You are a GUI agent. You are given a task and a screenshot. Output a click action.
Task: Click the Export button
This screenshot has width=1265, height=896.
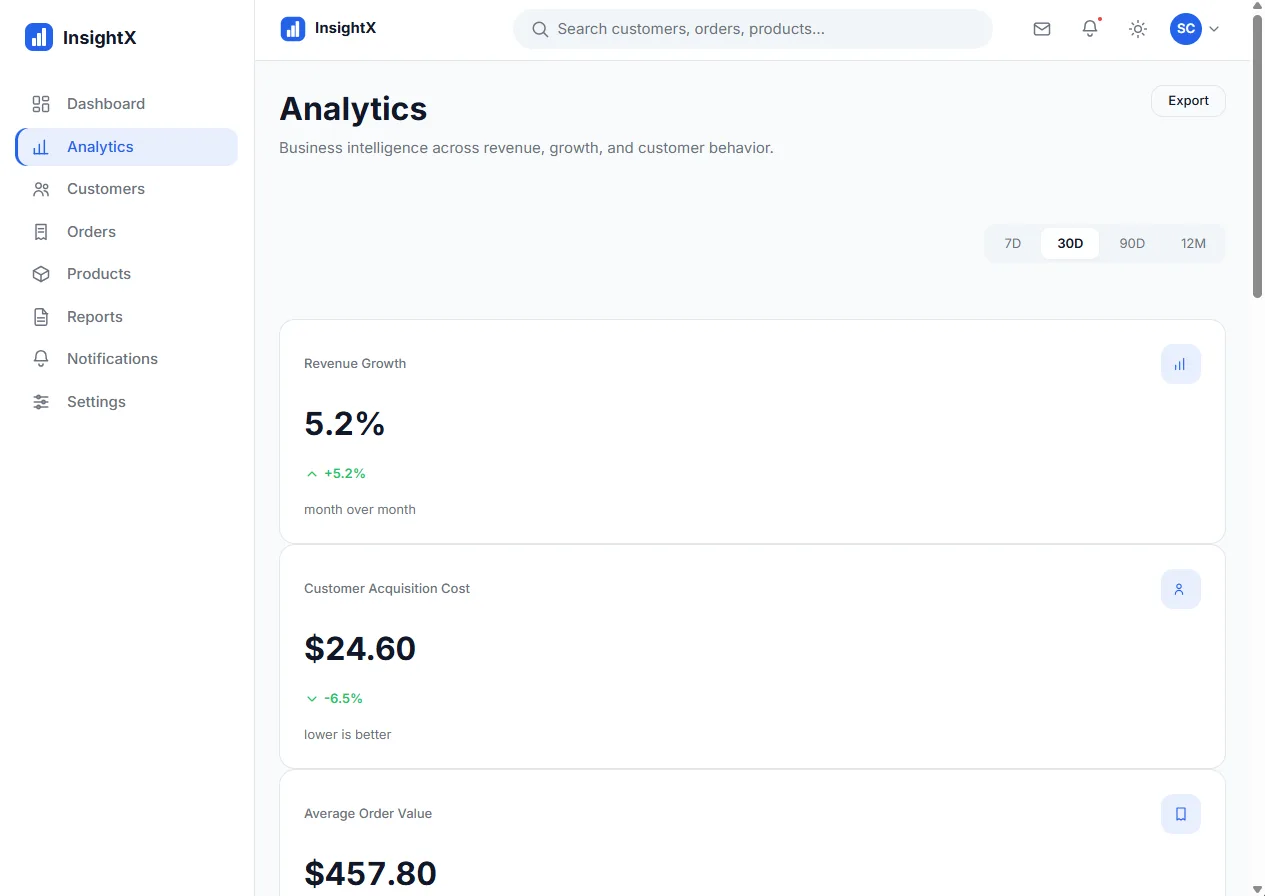click(1188, 101)
